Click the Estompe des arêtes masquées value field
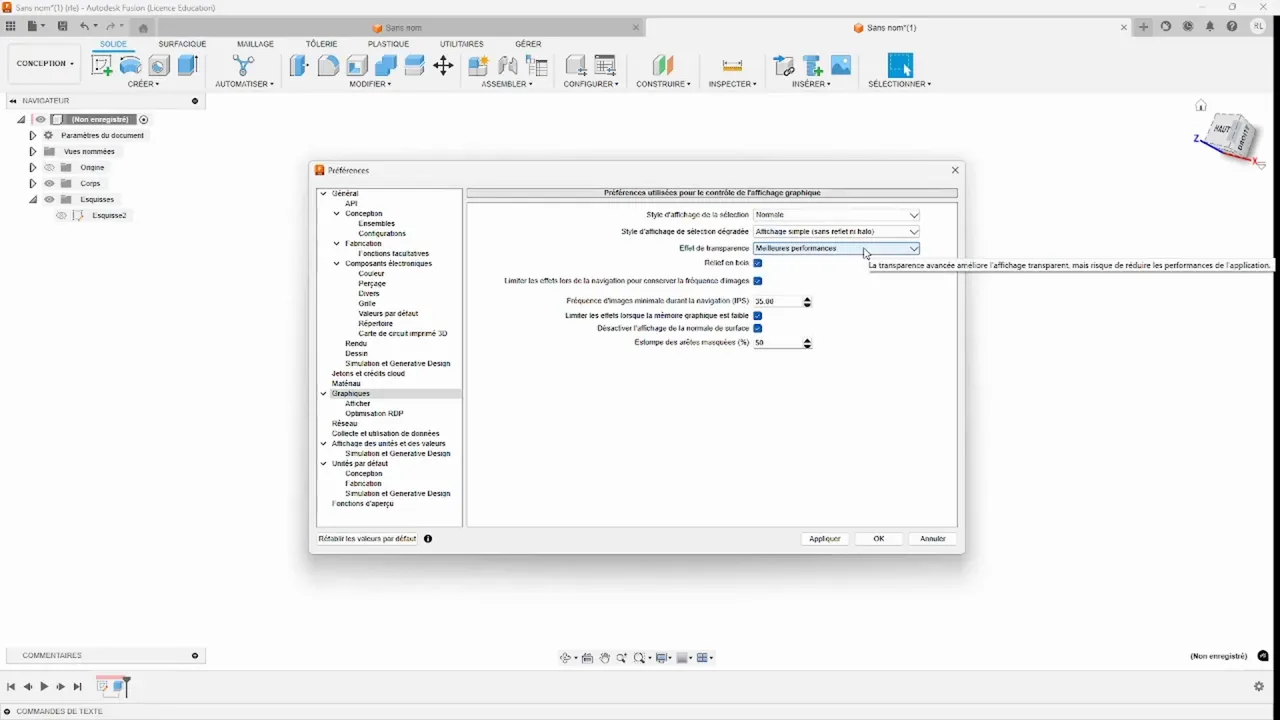The height and width of the screenshot is (720, 1280). tap(776, 342)
